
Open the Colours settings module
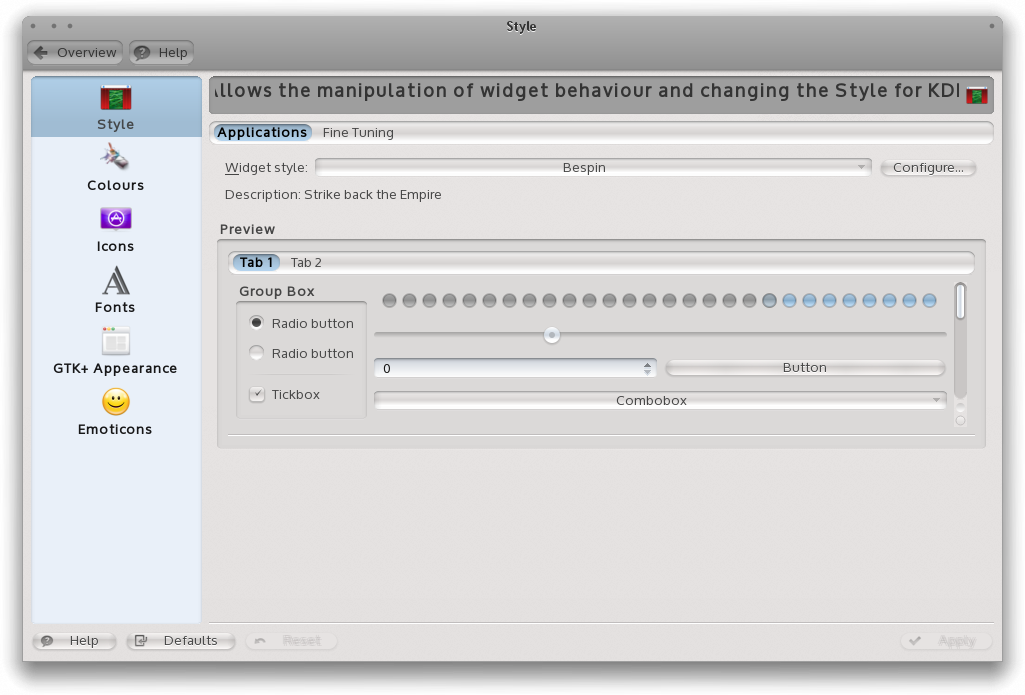[x=116, y=168]
